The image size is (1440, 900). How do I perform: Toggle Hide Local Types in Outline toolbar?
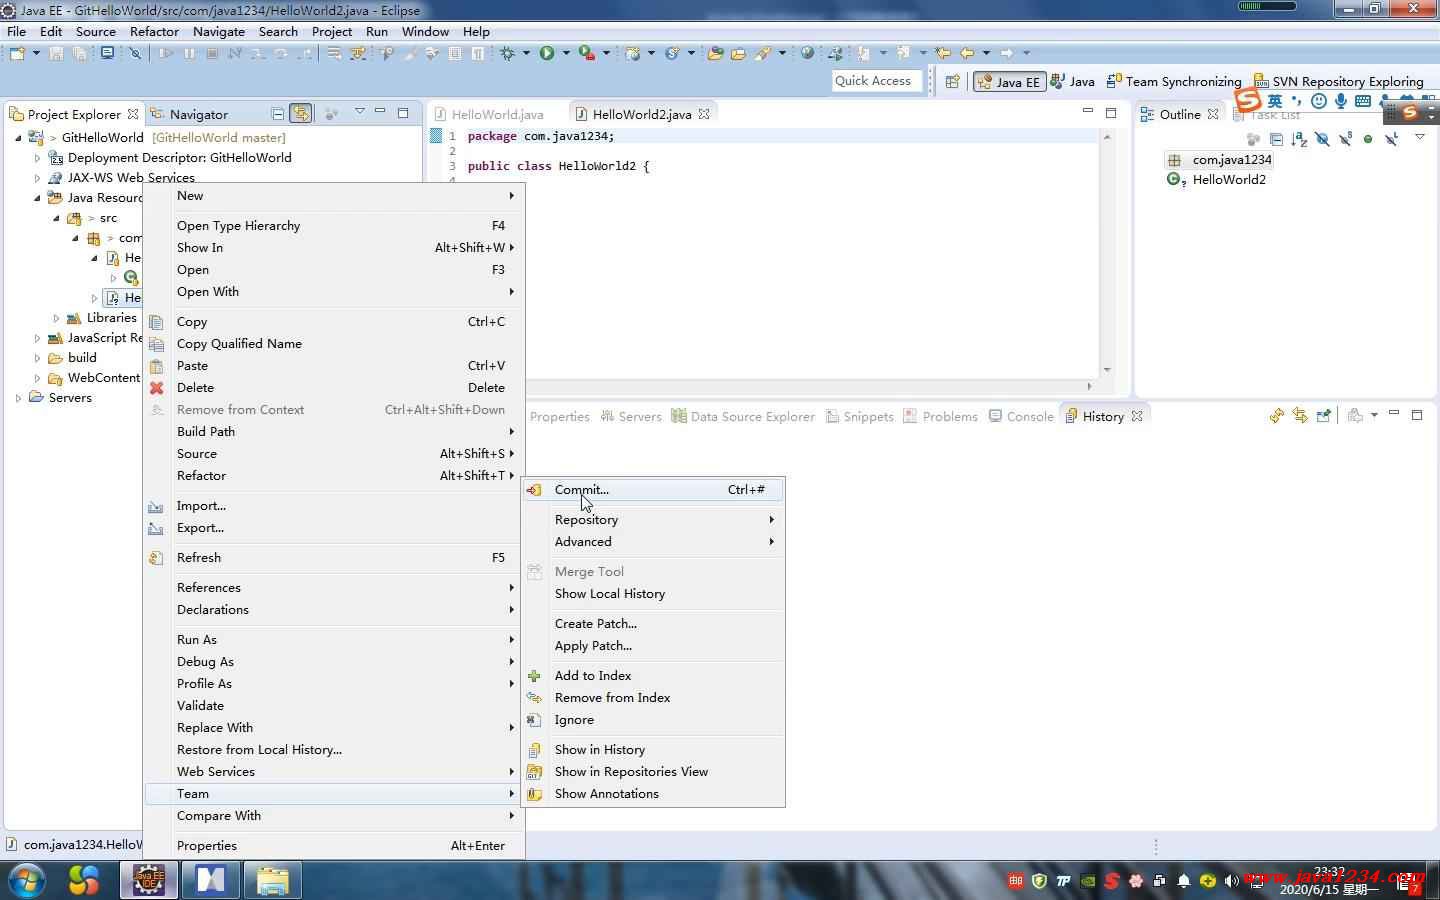click(x=1391, y=139)
